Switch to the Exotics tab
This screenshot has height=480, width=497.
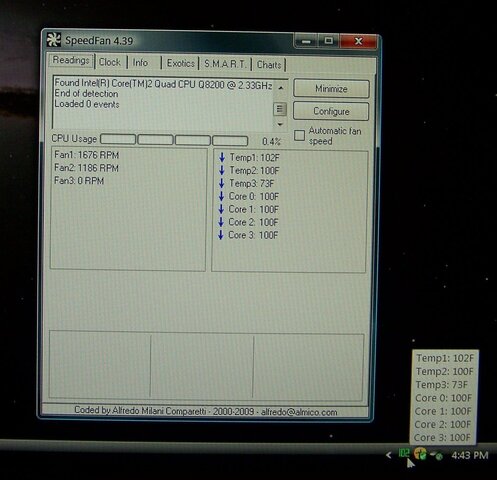pos(180,63)
